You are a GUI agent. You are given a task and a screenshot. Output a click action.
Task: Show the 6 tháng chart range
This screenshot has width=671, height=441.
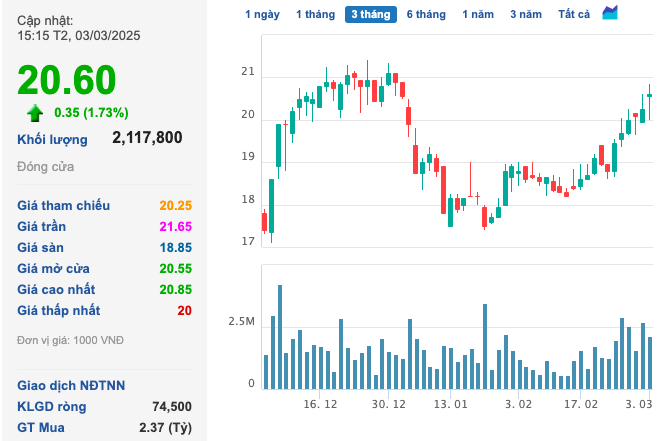[x=426, y=14]
